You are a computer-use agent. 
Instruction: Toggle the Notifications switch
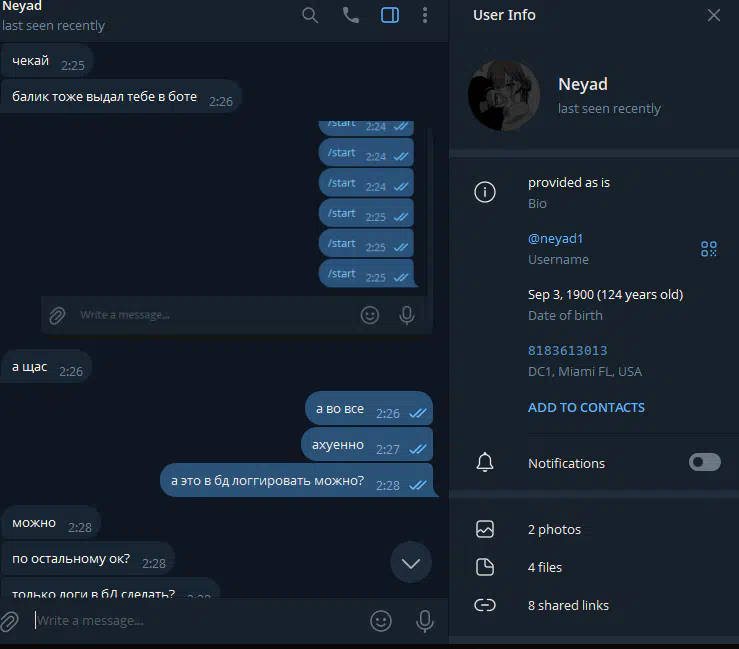point(705,462)
